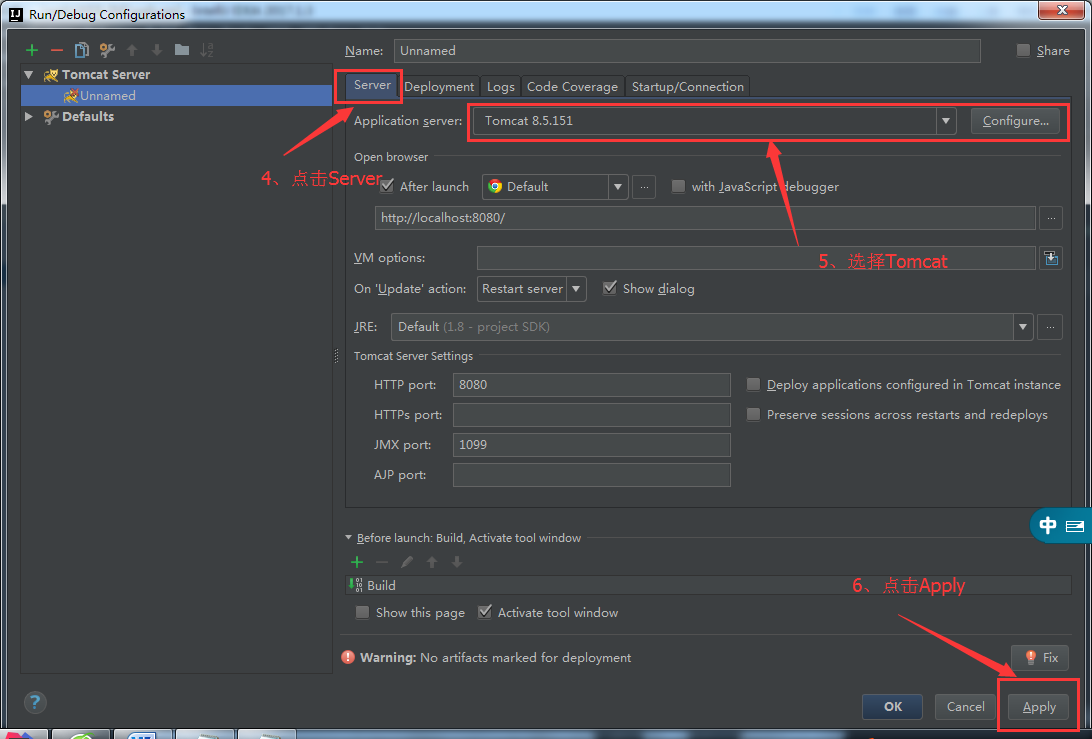Toggle Activate tool window checkbox
The image size is (1092, 739).
pyautogui.click(x=485, y=612)
